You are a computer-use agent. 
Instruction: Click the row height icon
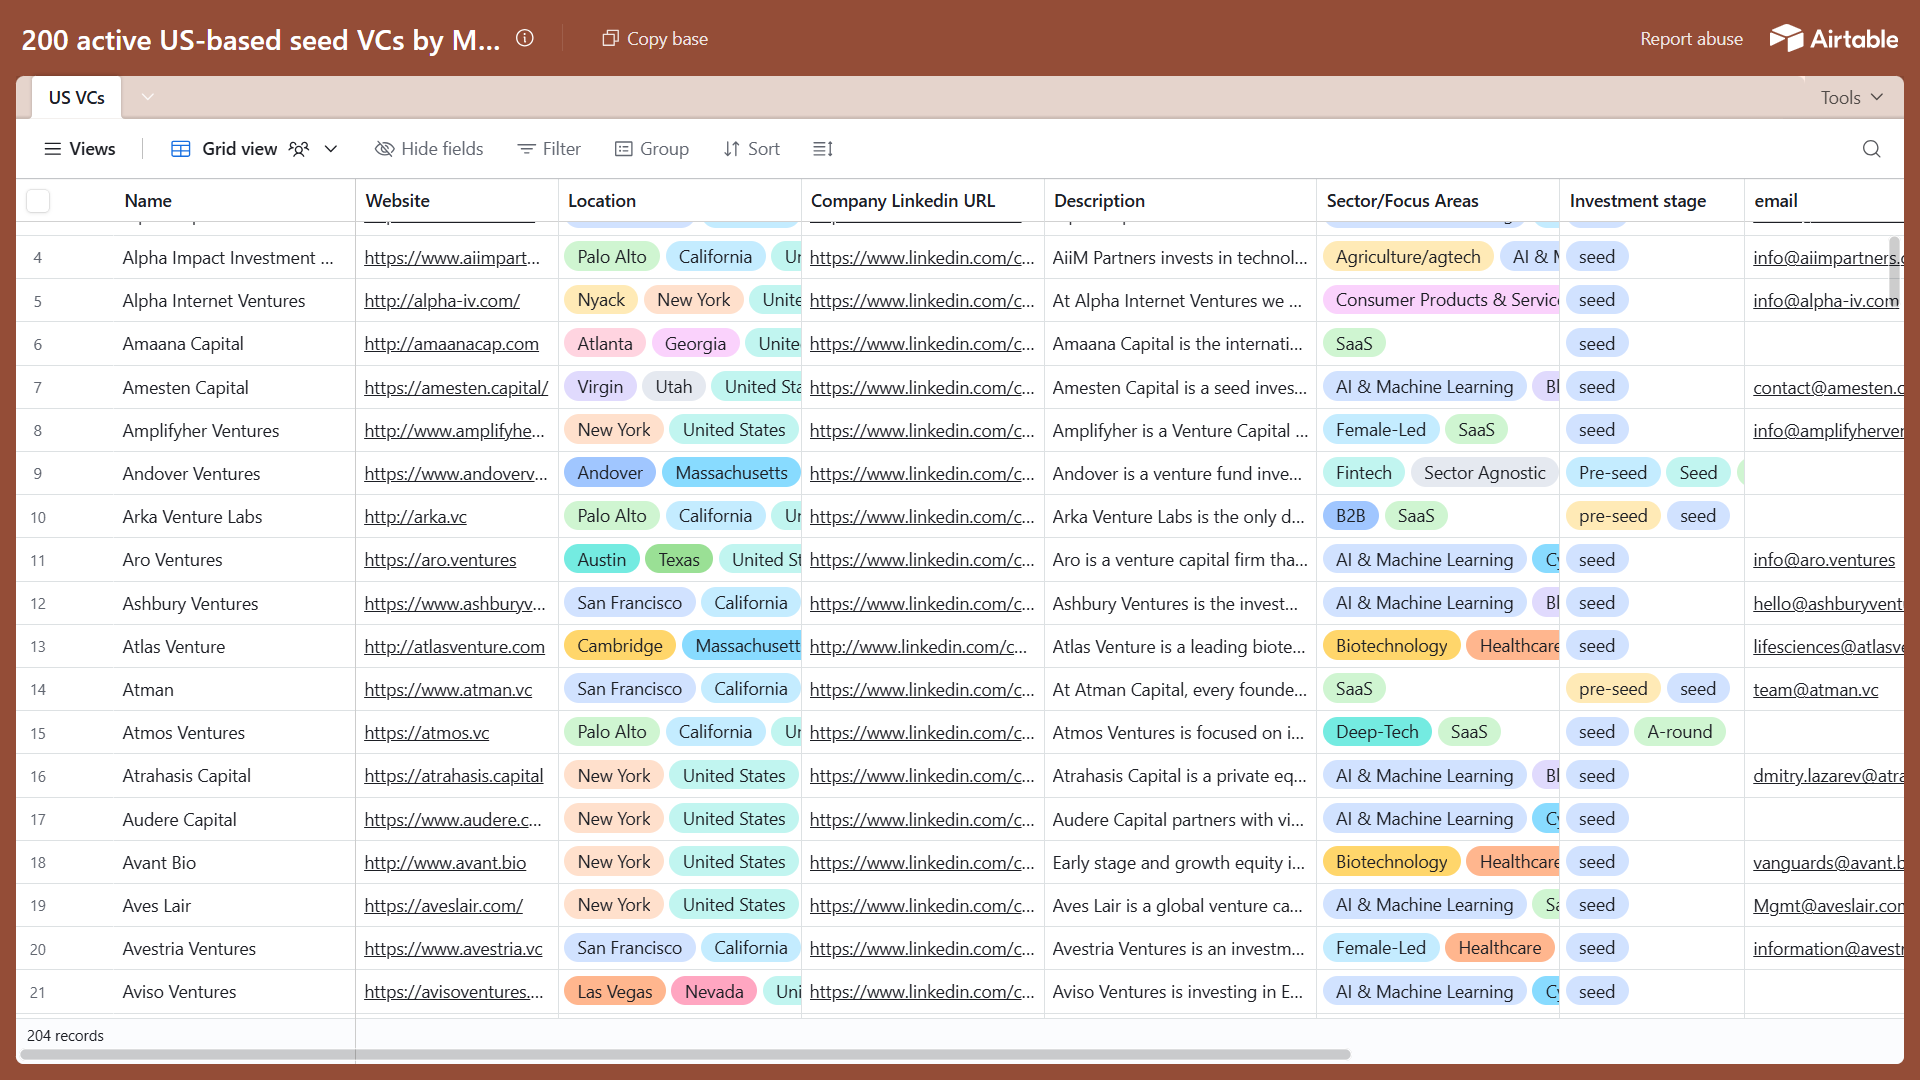[822, 149]
